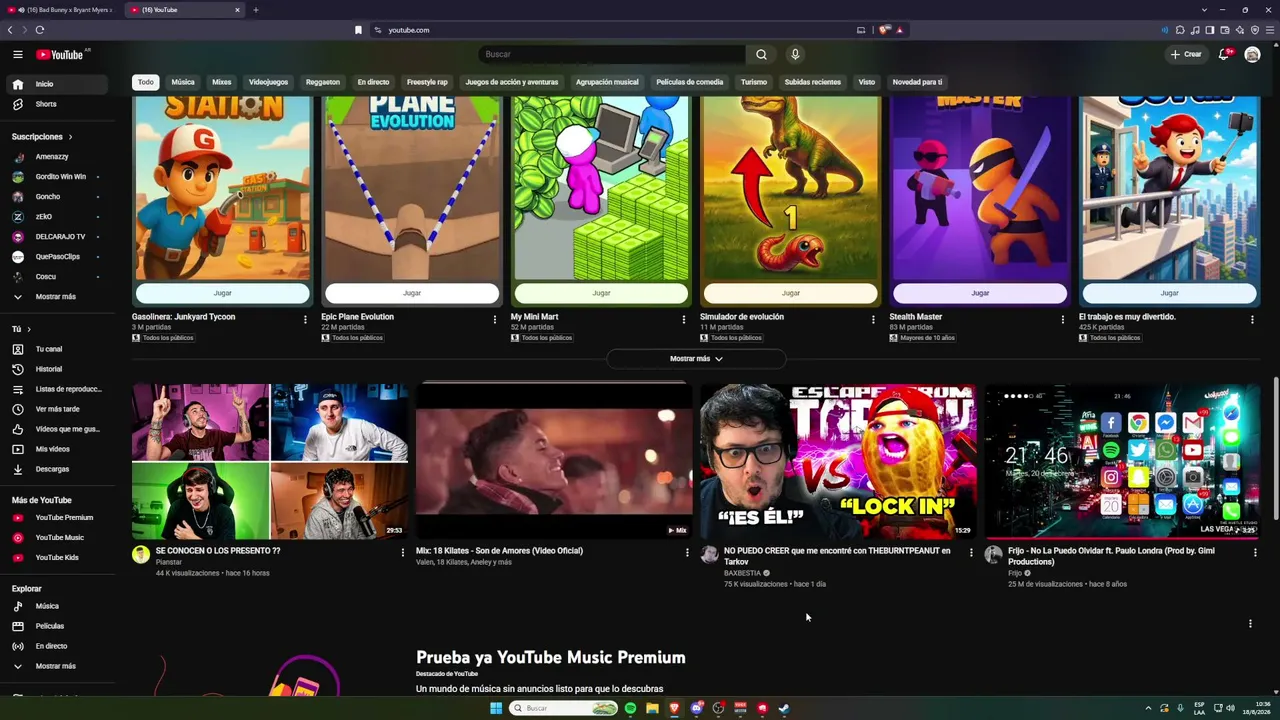Viewport: 1280px width, 720px height.
Task: Start voice search with the microphone icon
Action: pyautogui.click(x=795, y=54)
